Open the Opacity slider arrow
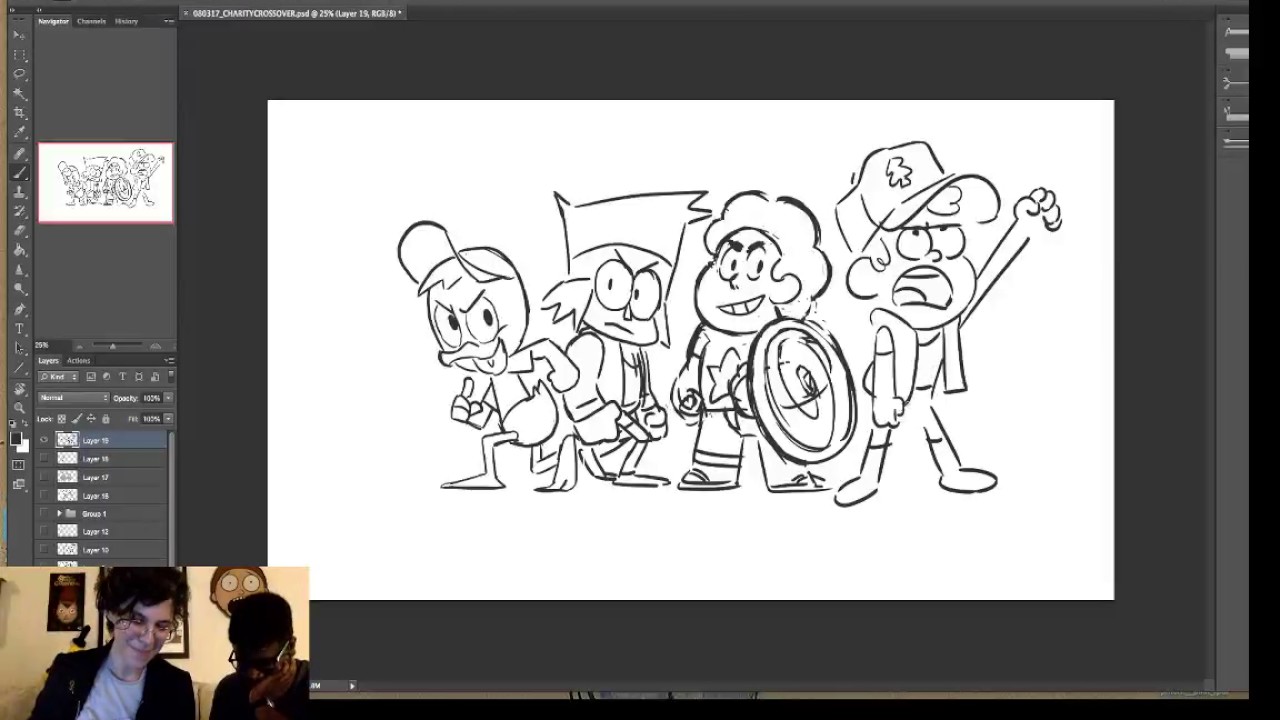This screenshot has height=720, width=1280. point(168,398)
